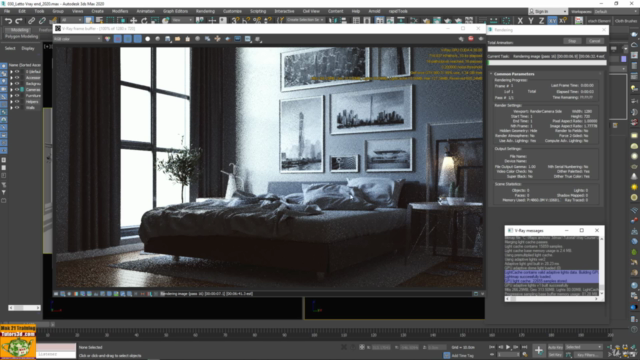Click RGB color swatches icon in frame buffer
This screenshot has width=640, height=360.
pos(107,39)
